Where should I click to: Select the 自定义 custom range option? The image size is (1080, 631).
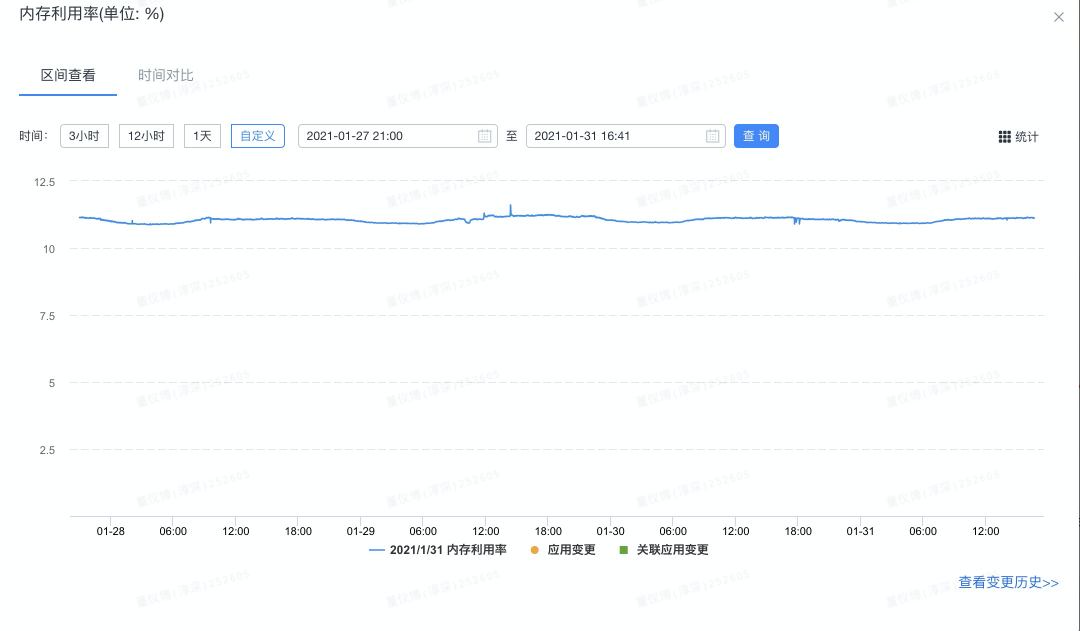click(x=258, y=136)
